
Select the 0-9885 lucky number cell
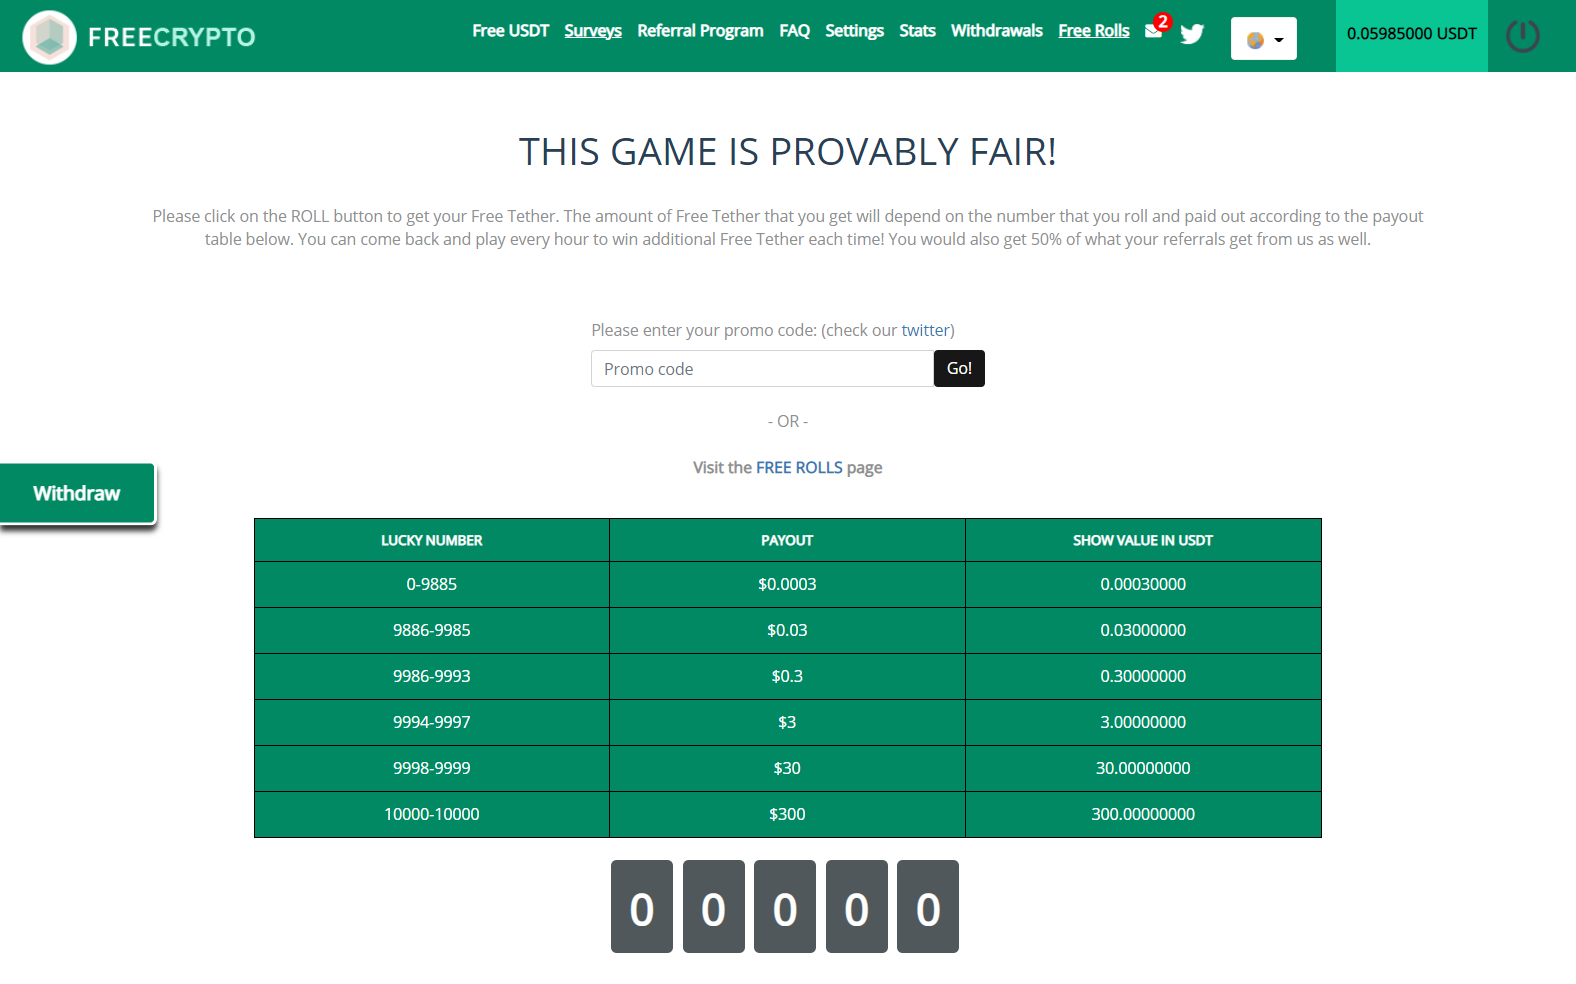pos(432,584)
